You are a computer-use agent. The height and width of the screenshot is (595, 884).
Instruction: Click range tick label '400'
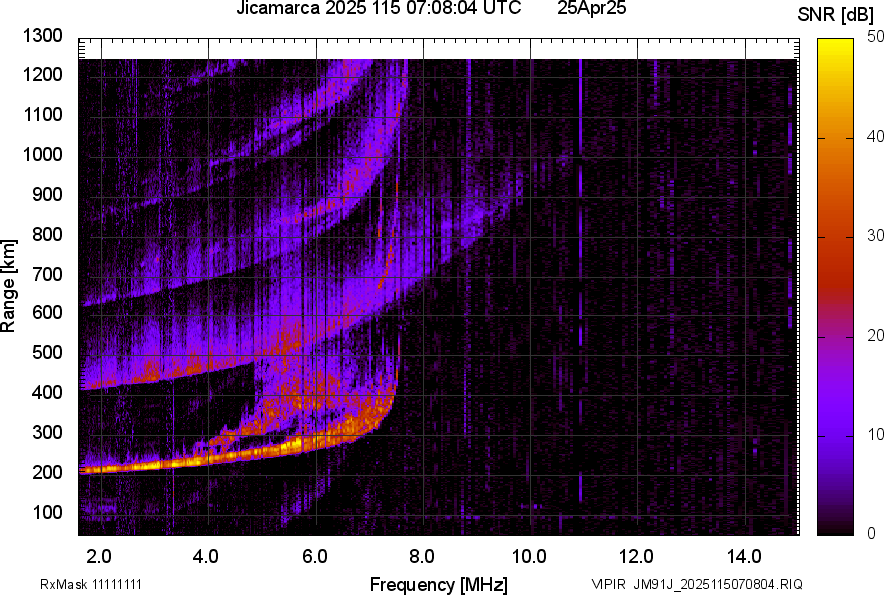(47, 393)
